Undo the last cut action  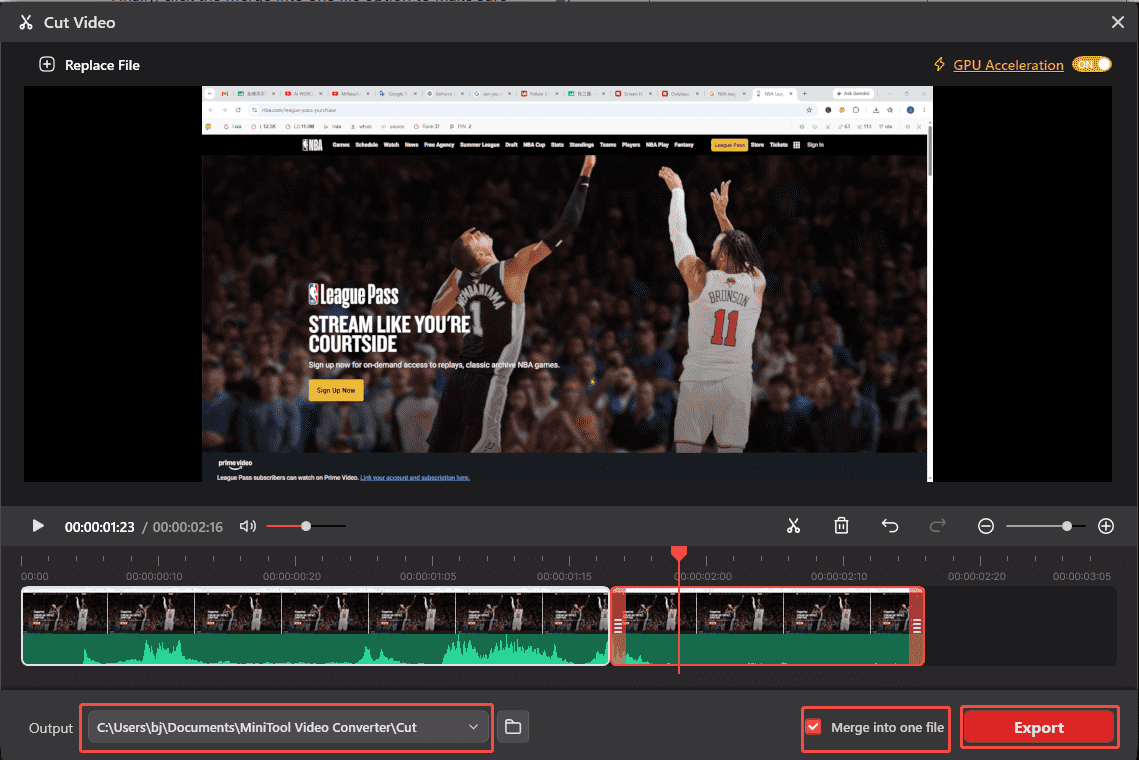point(890,526)
